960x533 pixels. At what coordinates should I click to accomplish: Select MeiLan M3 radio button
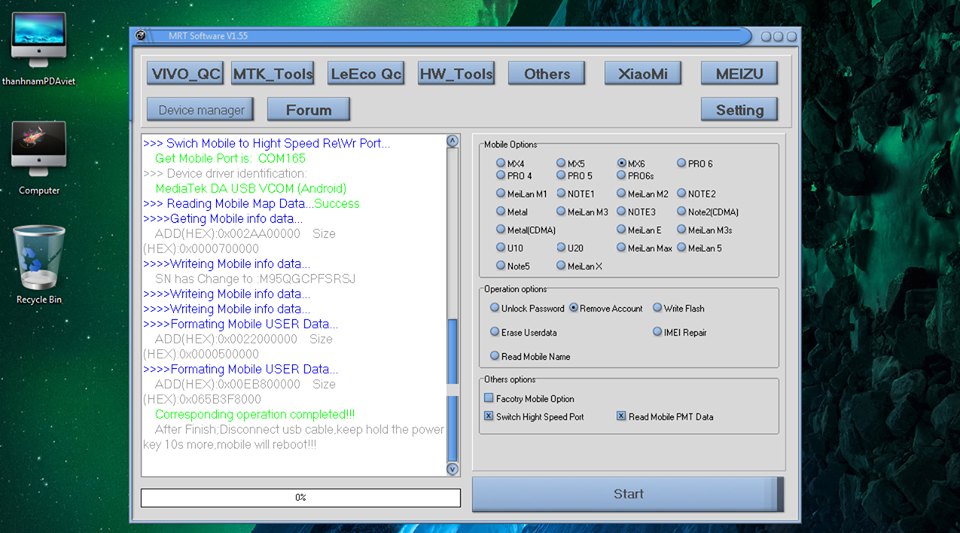click(x=561, y=211)
